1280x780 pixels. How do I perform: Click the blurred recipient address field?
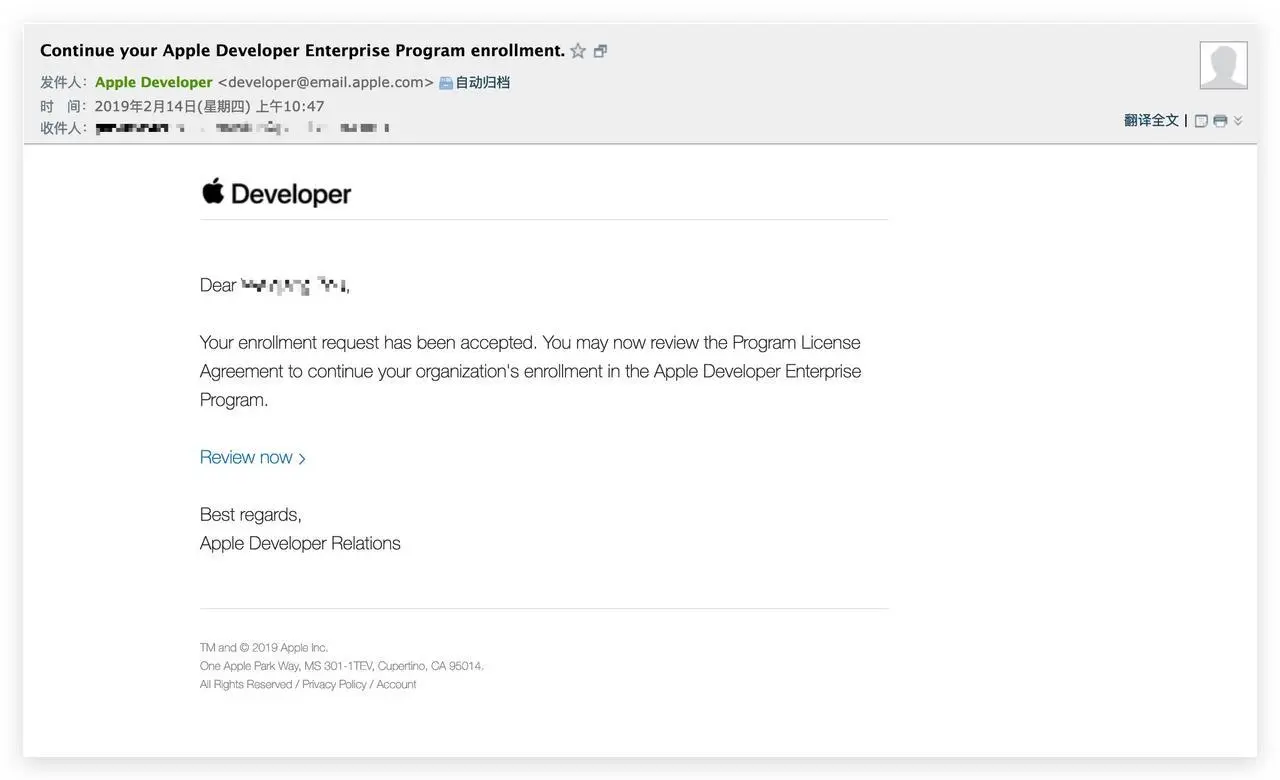(242, 128)
